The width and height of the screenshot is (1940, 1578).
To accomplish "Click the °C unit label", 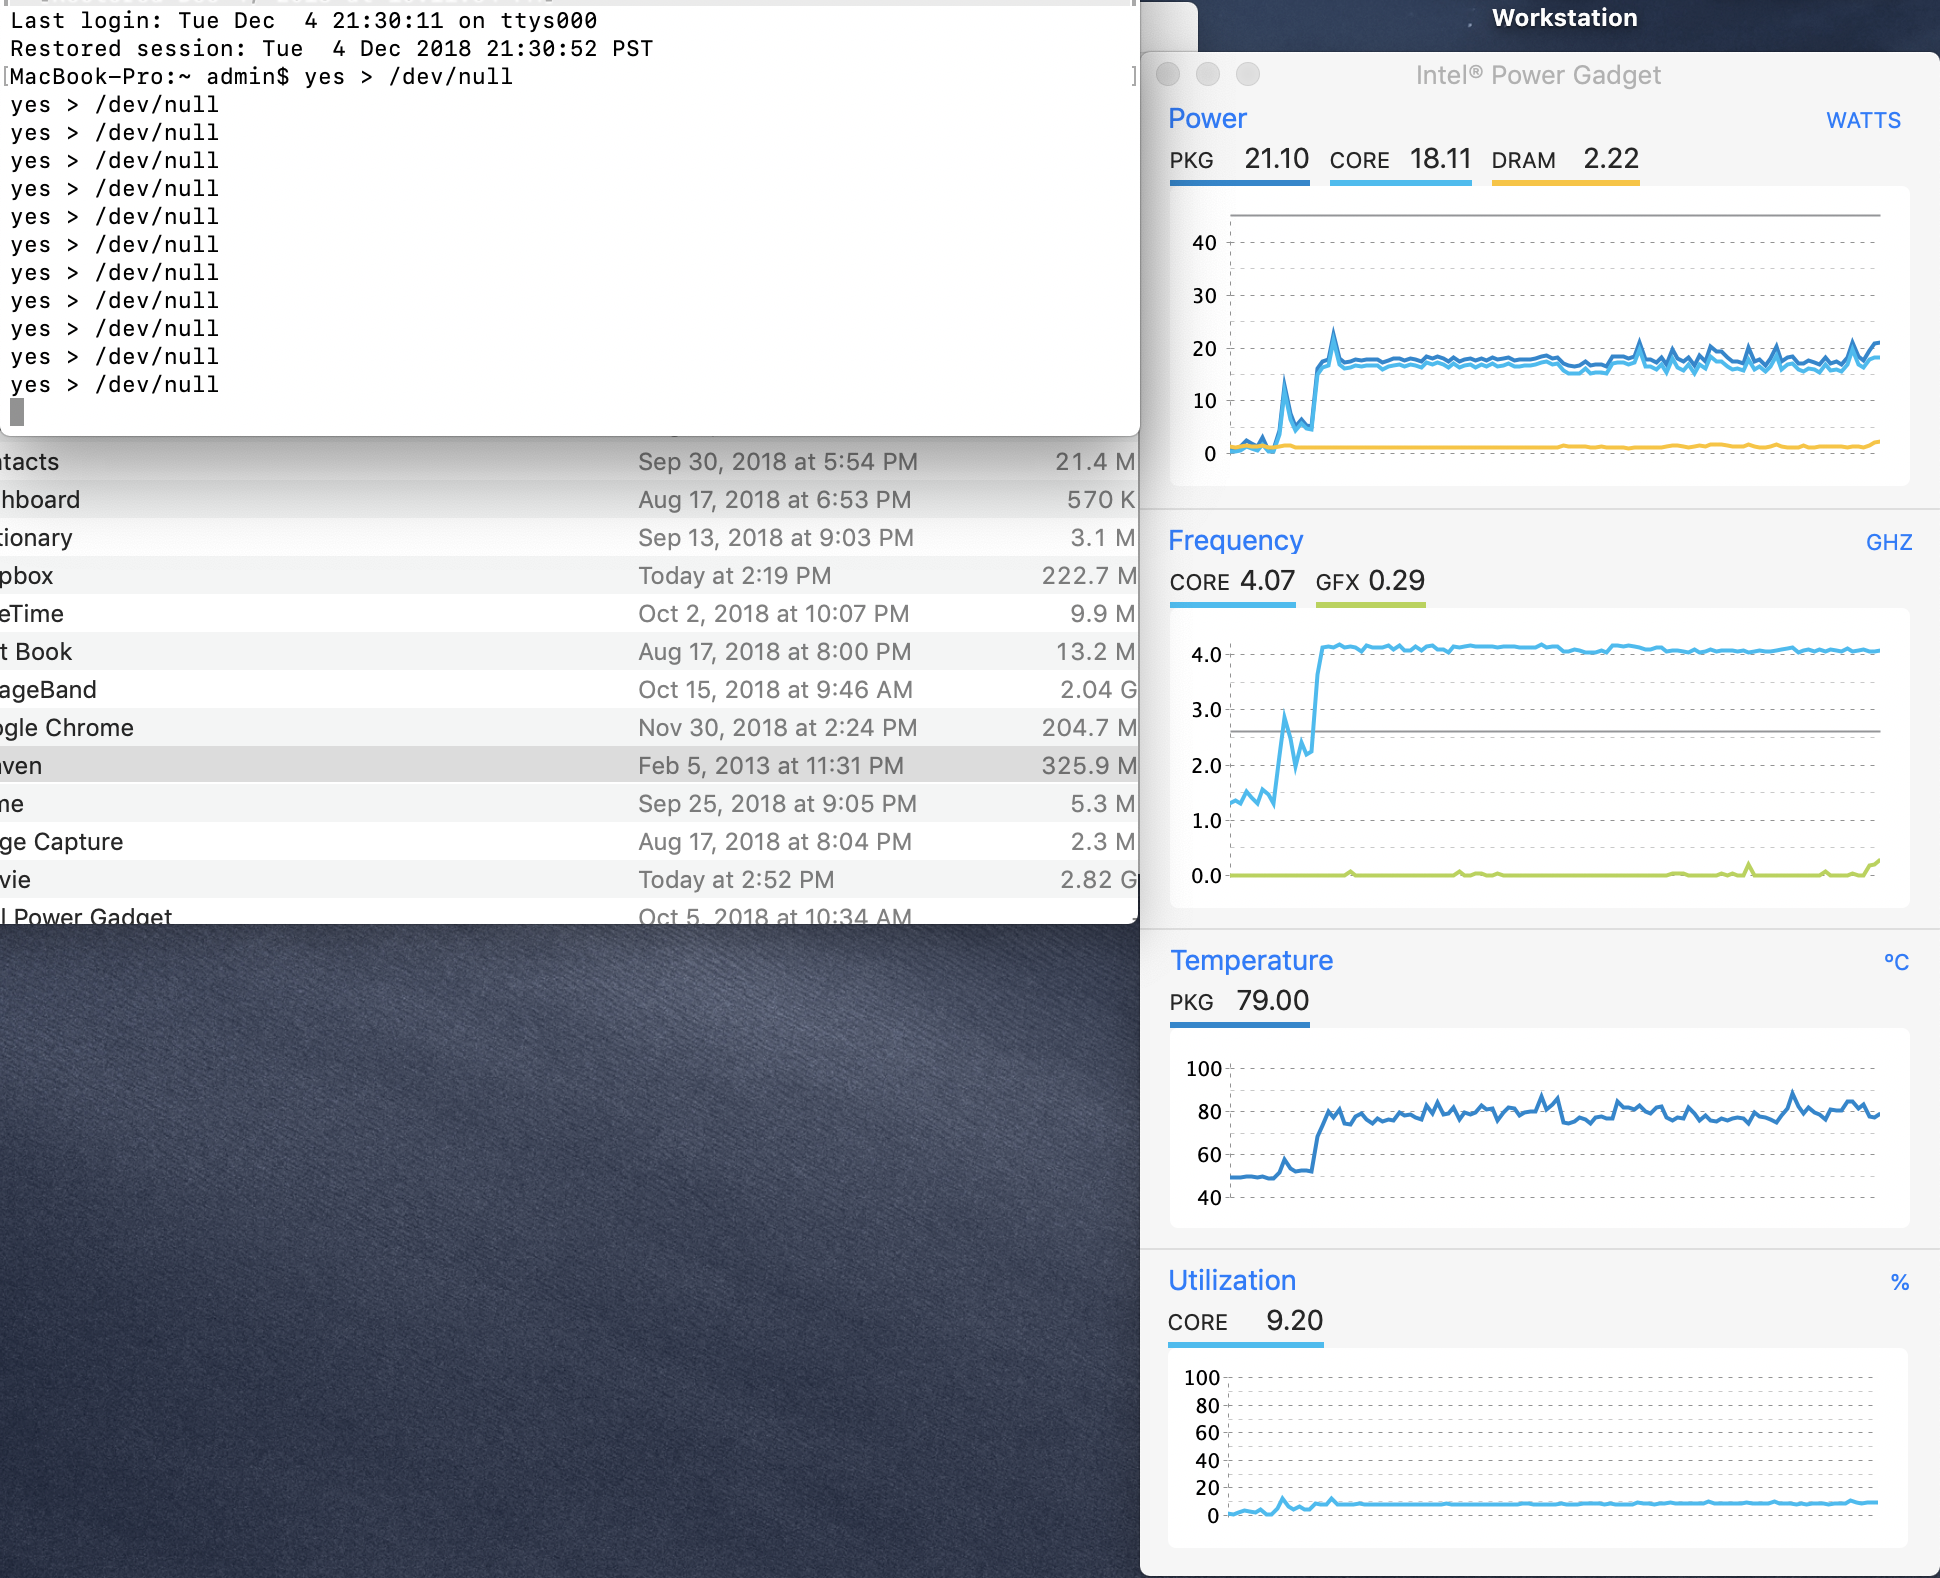I will (x=1896, y=962).
